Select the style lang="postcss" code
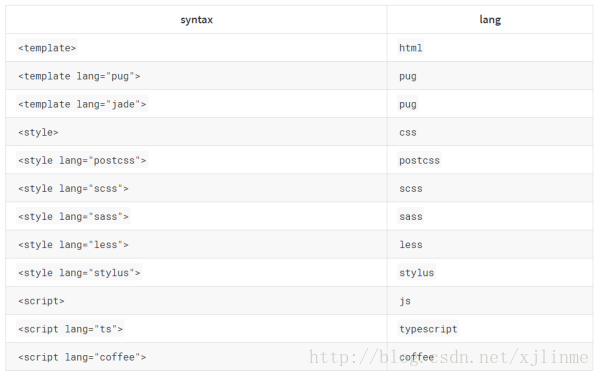This screenshot has height=377, width=600. click(82, 160)
